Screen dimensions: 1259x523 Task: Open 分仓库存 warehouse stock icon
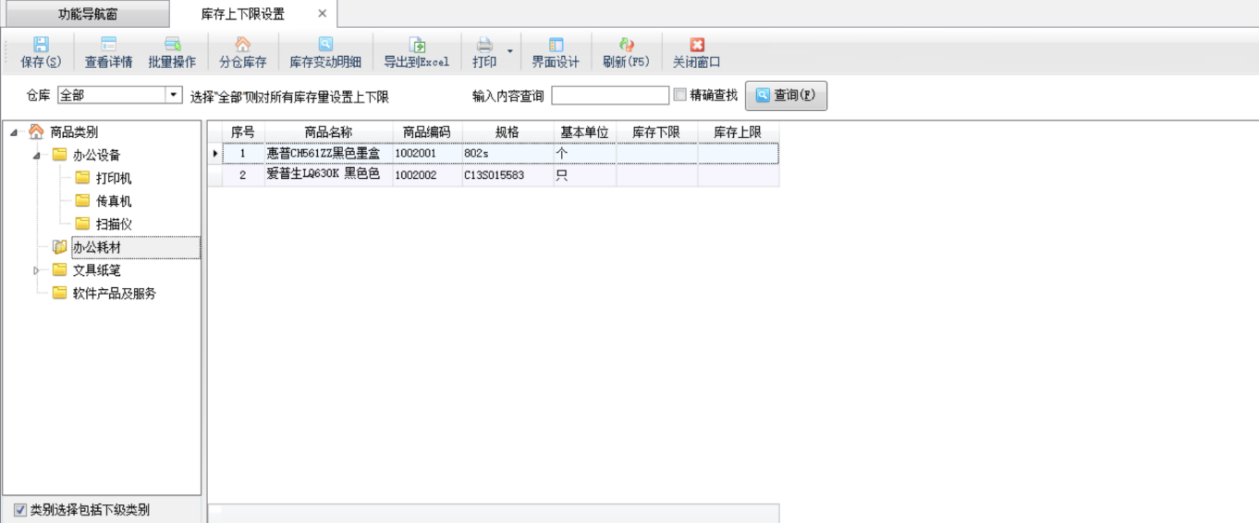coord(242,45)
